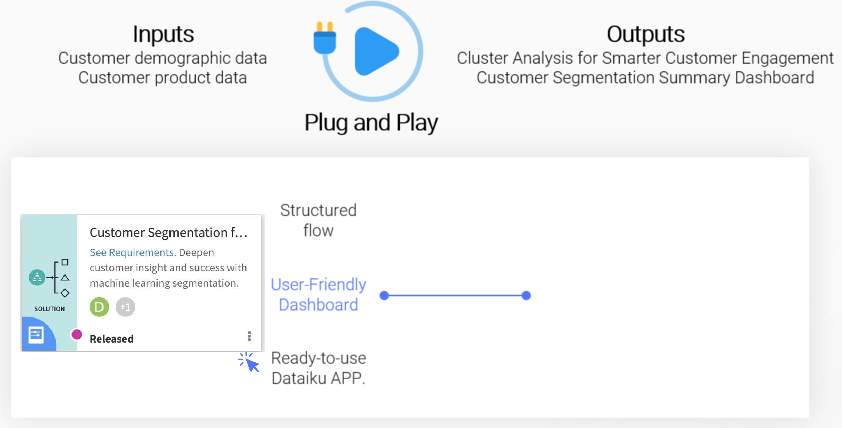842x428 pixels.
Task: Click the left endpoint dot of the blue line
Action: (x=384, y=295)
